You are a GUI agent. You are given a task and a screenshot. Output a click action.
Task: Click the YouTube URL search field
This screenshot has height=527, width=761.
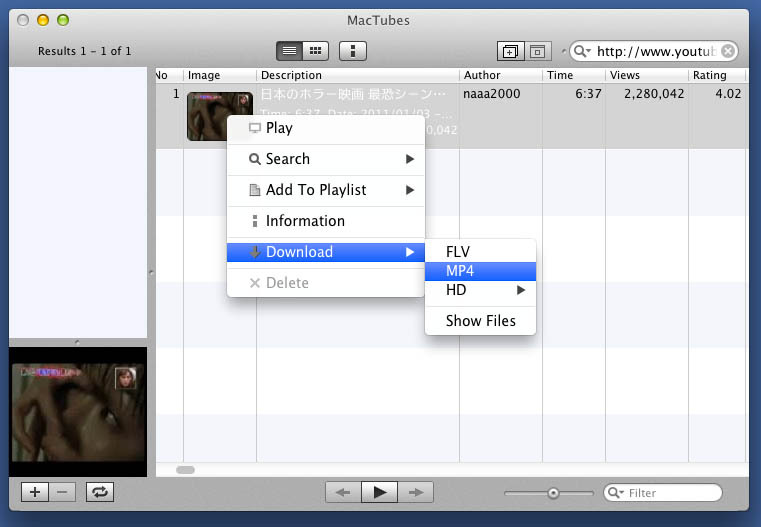(655, 51)
